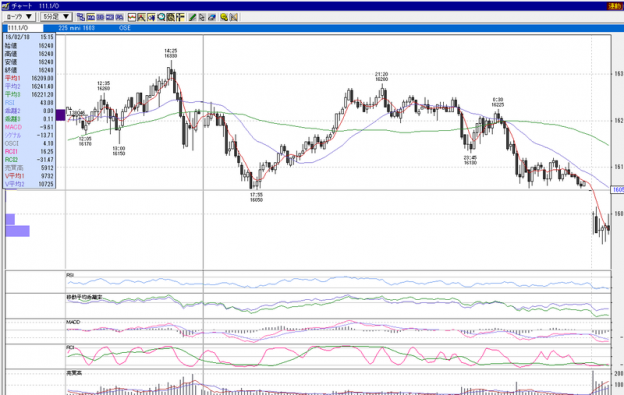
Task: Click the red line chart icon
Action: (x=132, y=17)
